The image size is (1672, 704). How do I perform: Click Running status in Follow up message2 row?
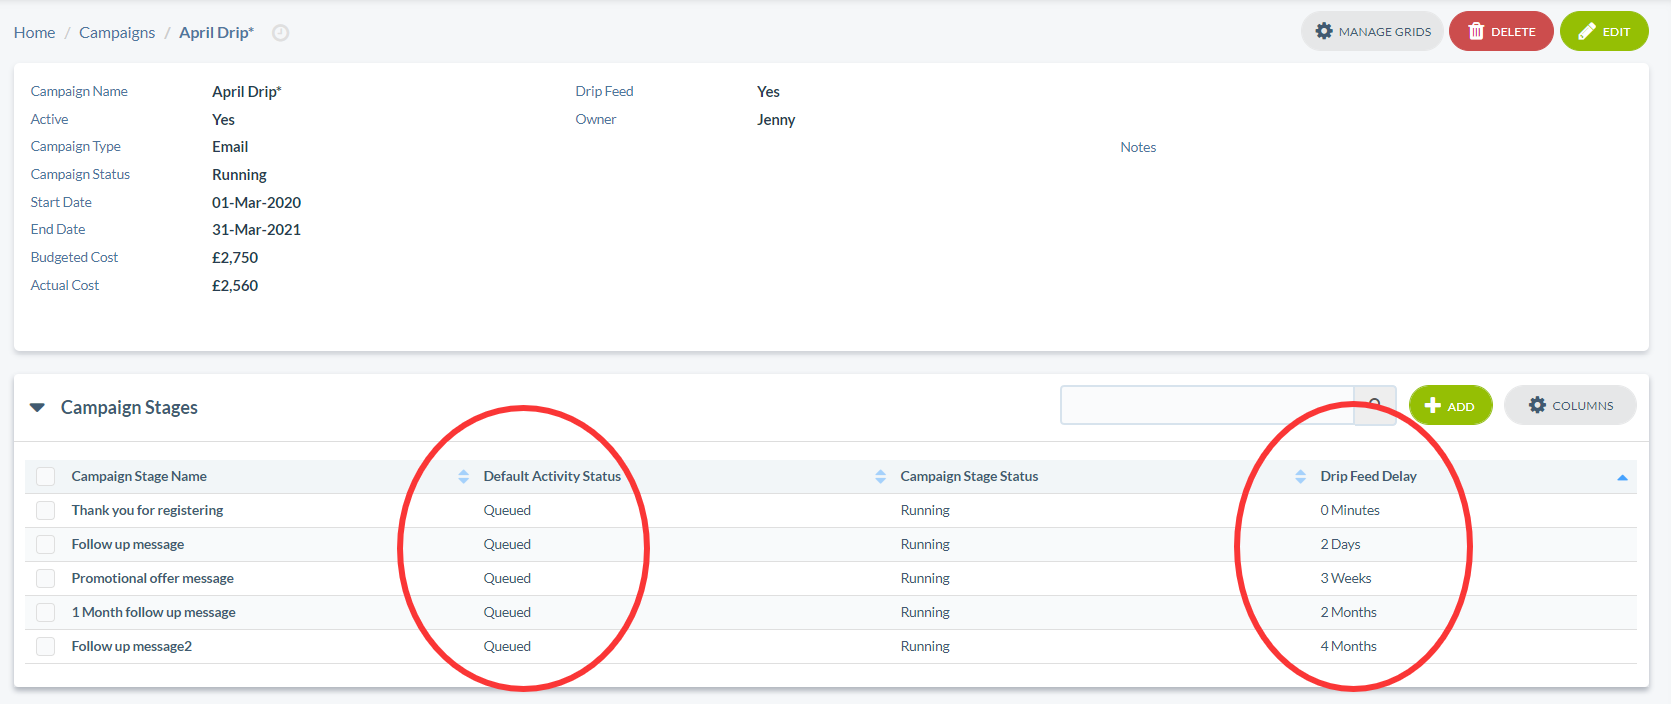pos(925,646)
